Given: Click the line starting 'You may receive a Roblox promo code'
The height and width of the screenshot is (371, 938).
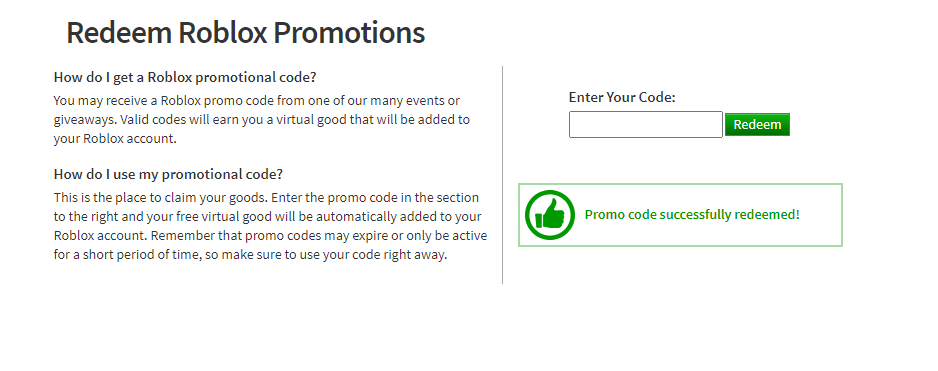Looking at the screenshot, I should click(257, 100).
